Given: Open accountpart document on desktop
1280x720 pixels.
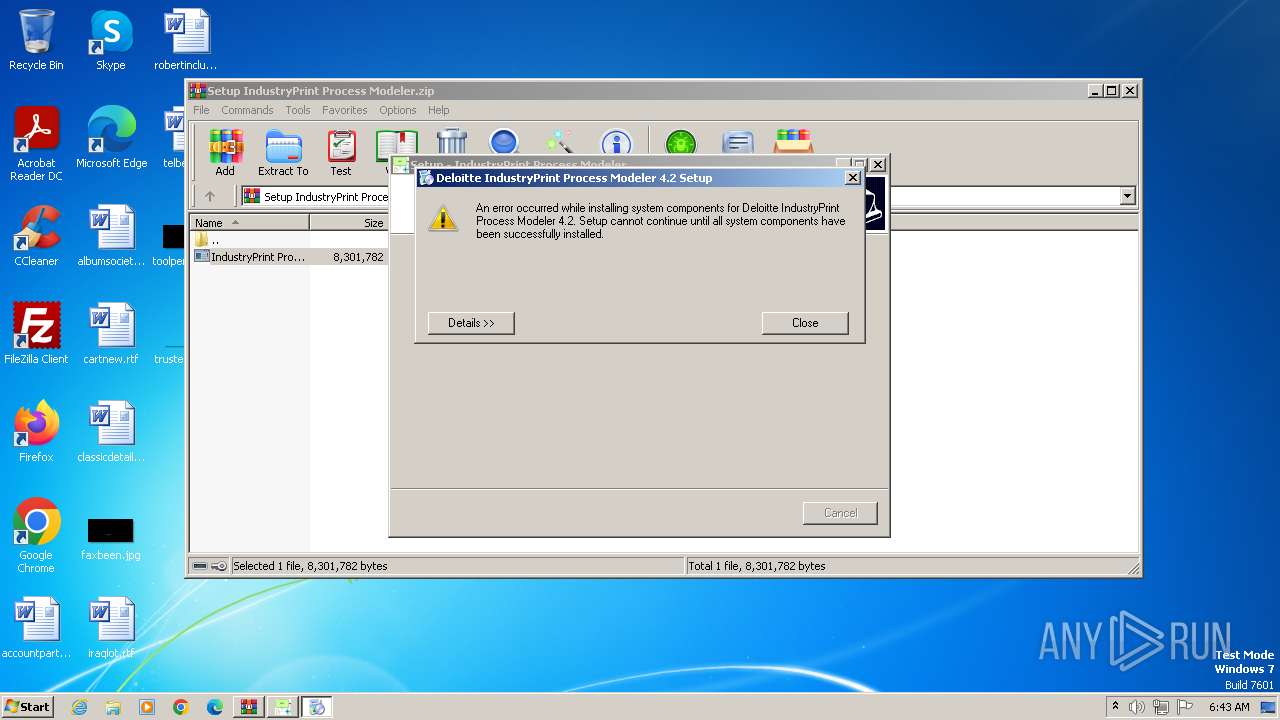Looking at the screenshot, I should point(36,628).
